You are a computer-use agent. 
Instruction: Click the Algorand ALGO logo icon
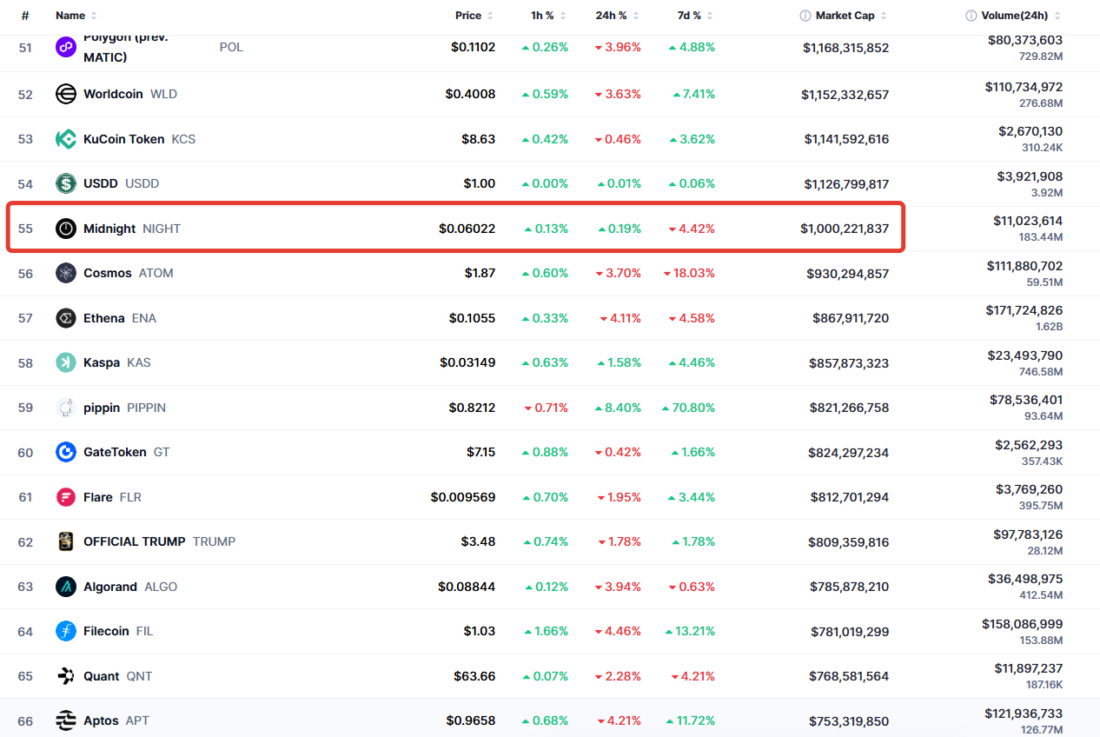coord(66,586)
